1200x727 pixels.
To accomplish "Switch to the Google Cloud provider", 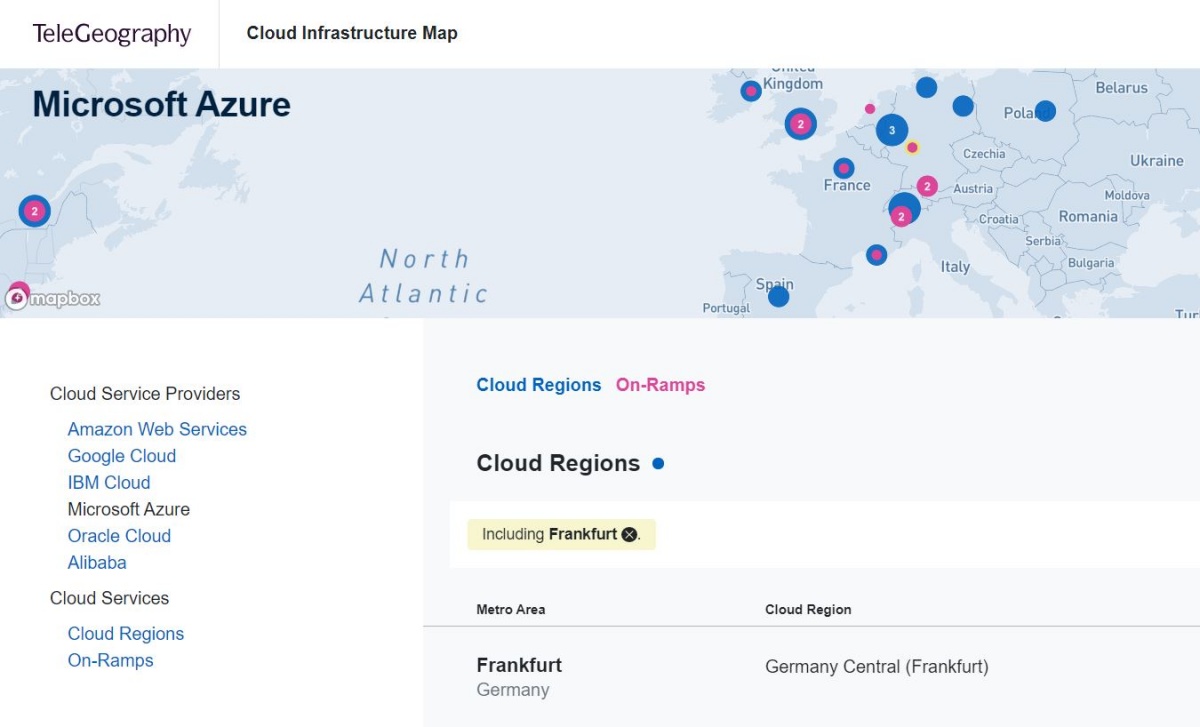I will (x=122, y=456).
